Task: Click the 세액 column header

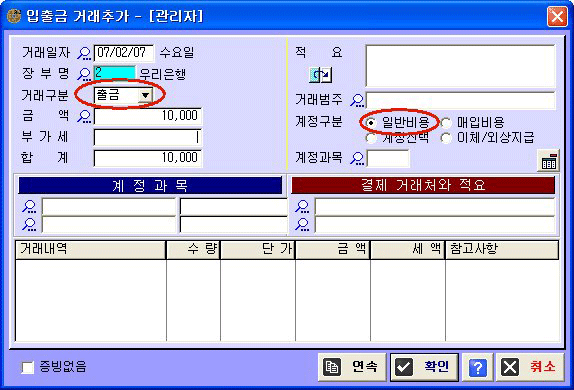Action: coord(408,250)
